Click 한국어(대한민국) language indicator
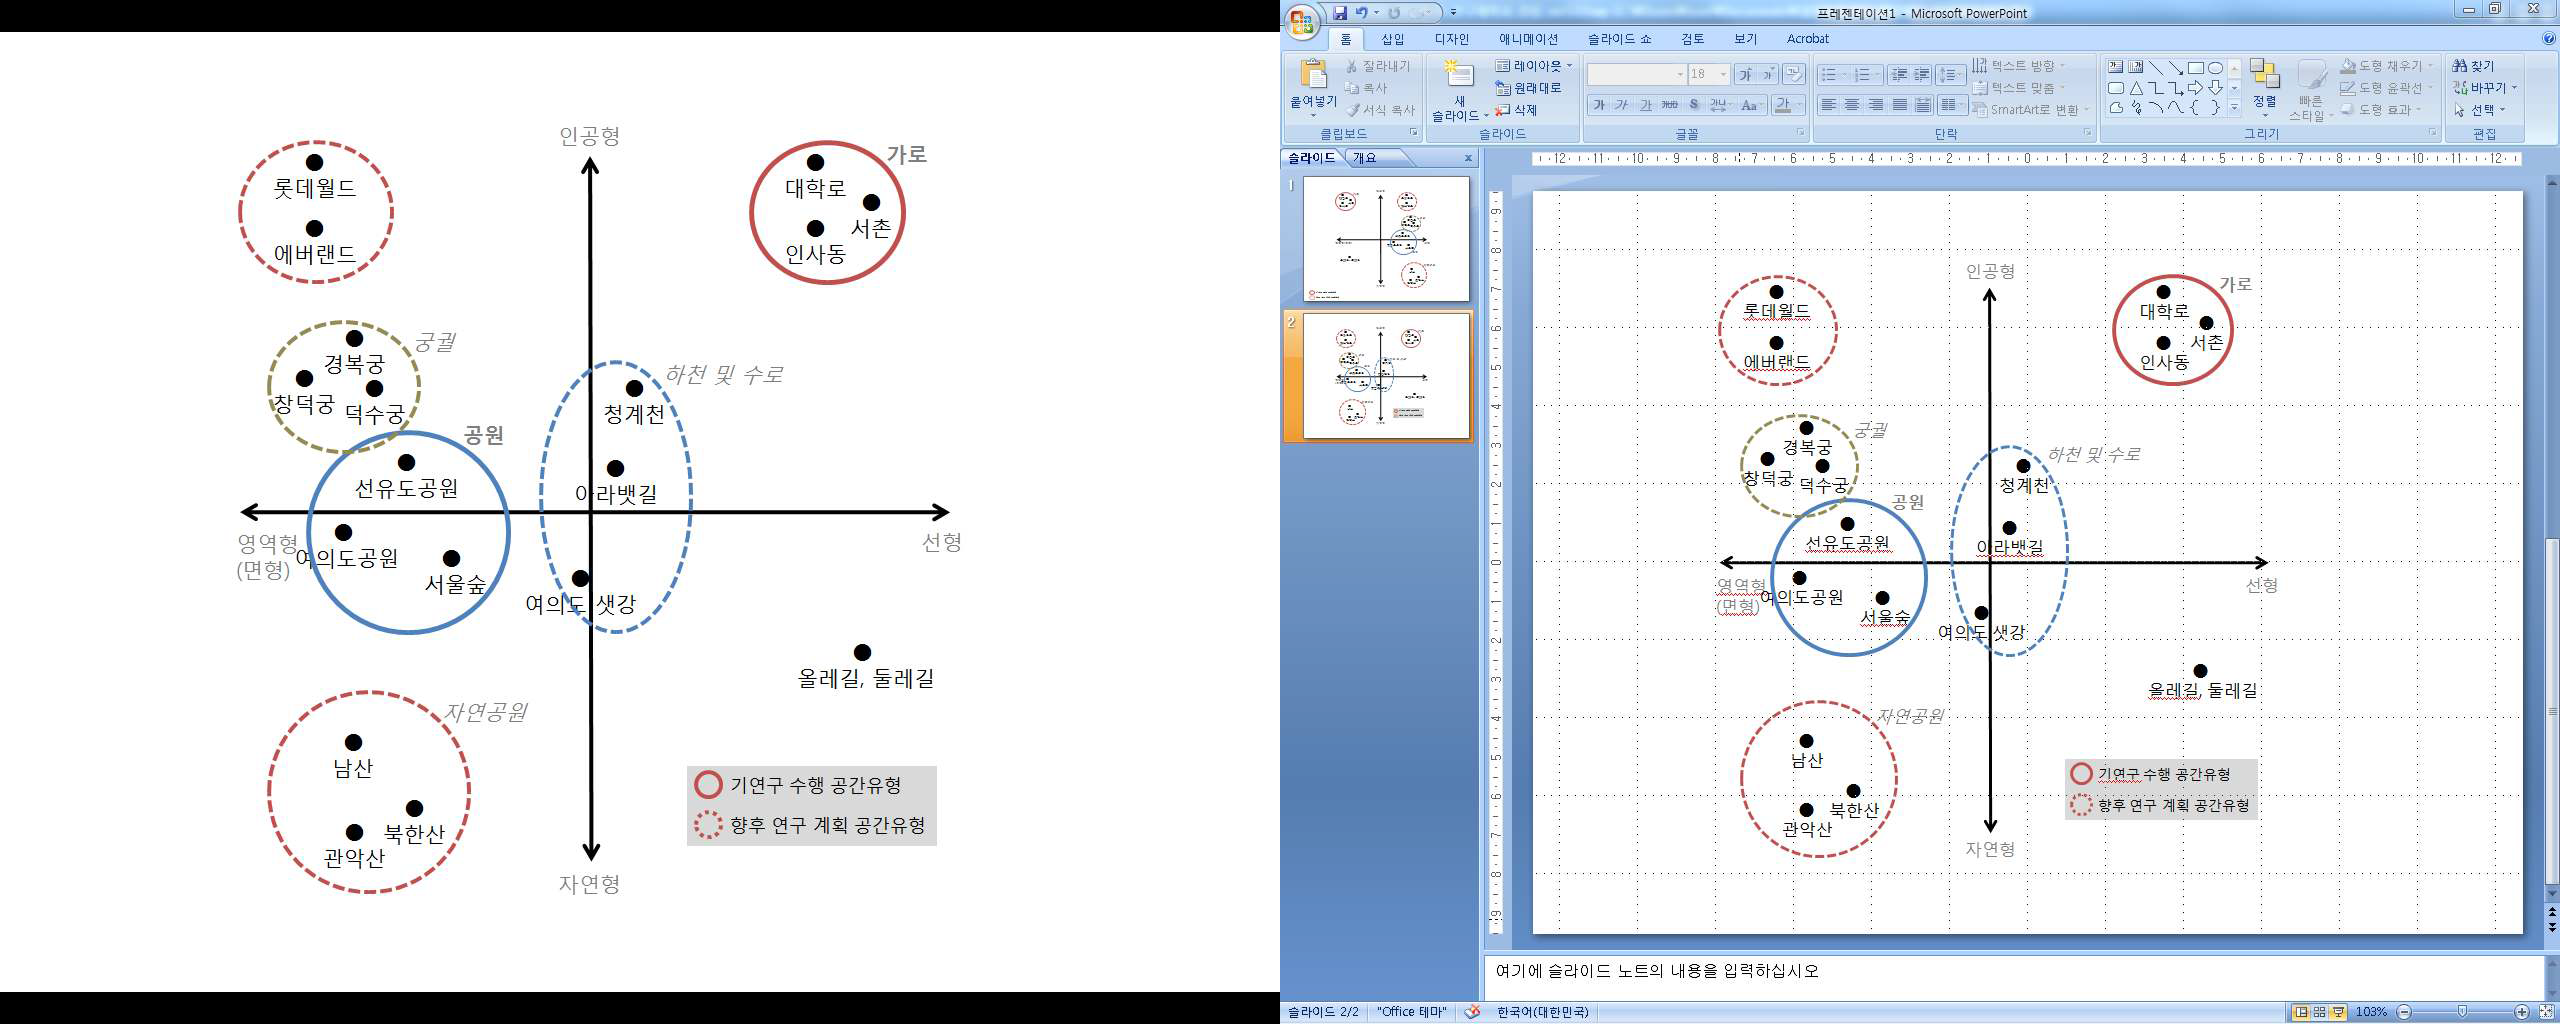The width and height of the screenshot is (2560, 1024). coord(1543,1012)
